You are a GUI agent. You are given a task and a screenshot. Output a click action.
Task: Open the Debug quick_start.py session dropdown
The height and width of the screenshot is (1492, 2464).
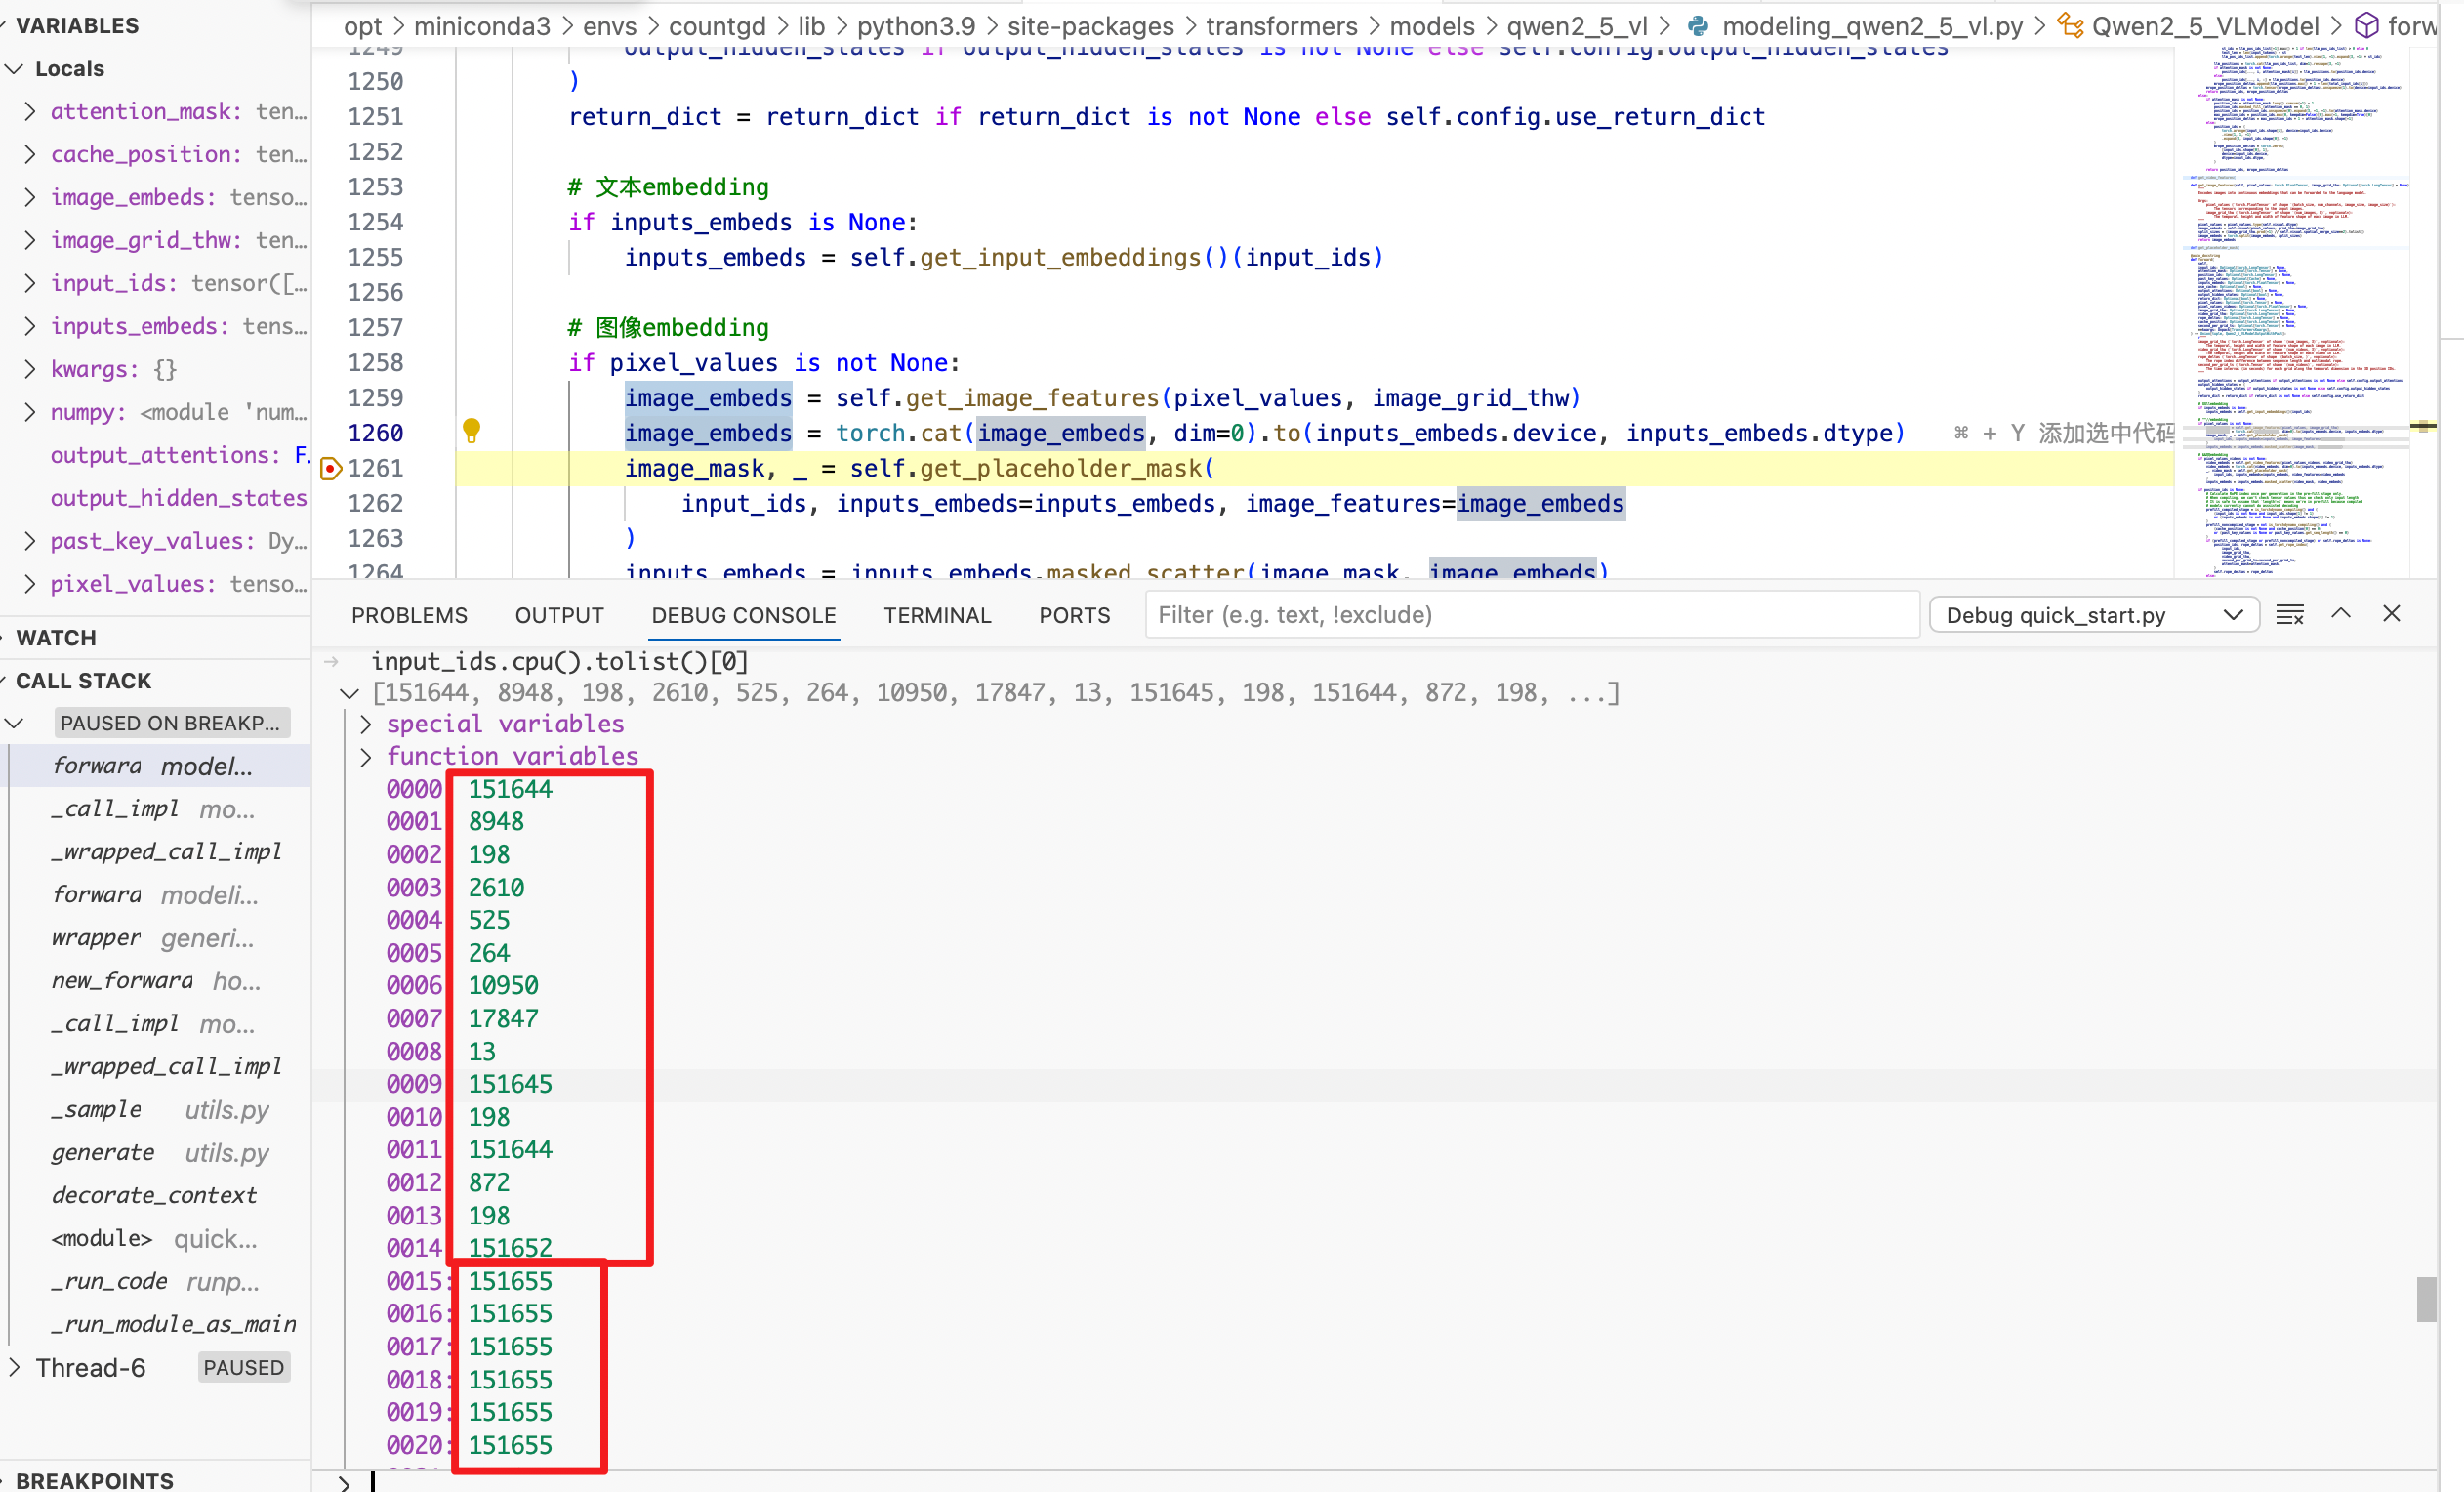tap(2093, 615)
